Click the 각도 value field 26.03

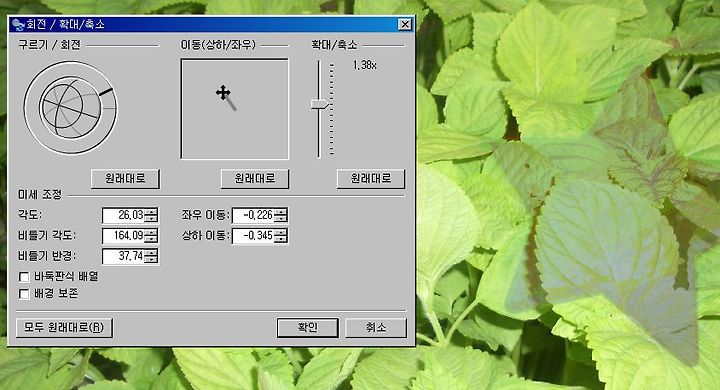click(x=124, y=215)
